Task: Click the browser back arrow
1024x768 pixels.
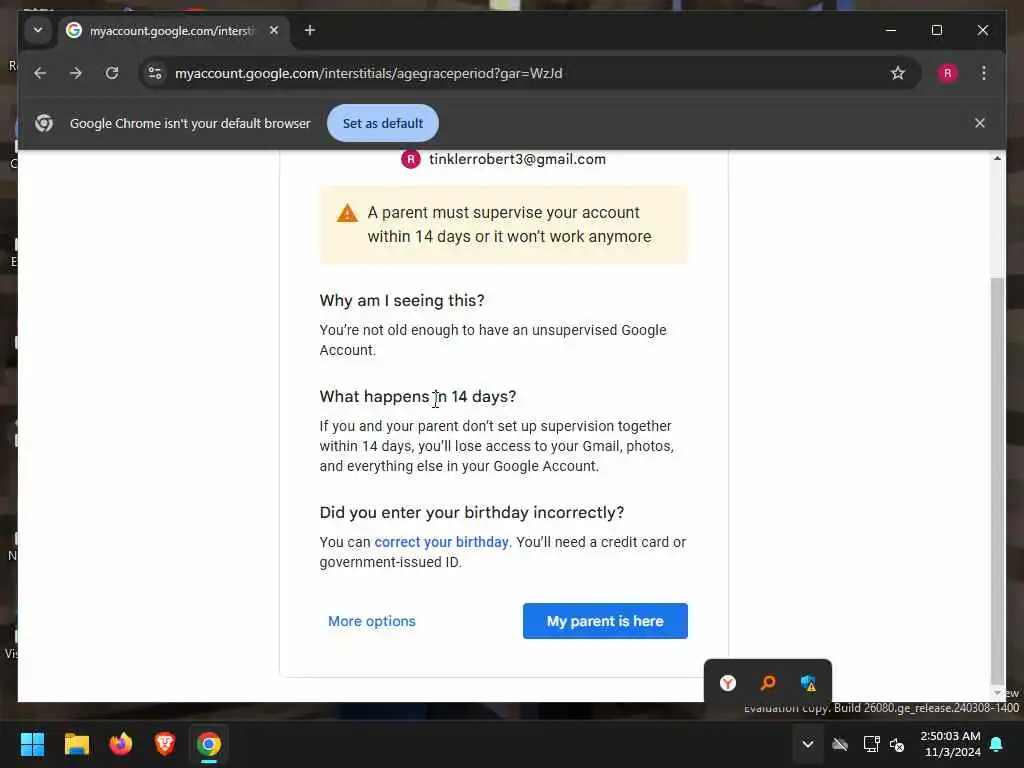Action: pos(40,73)
